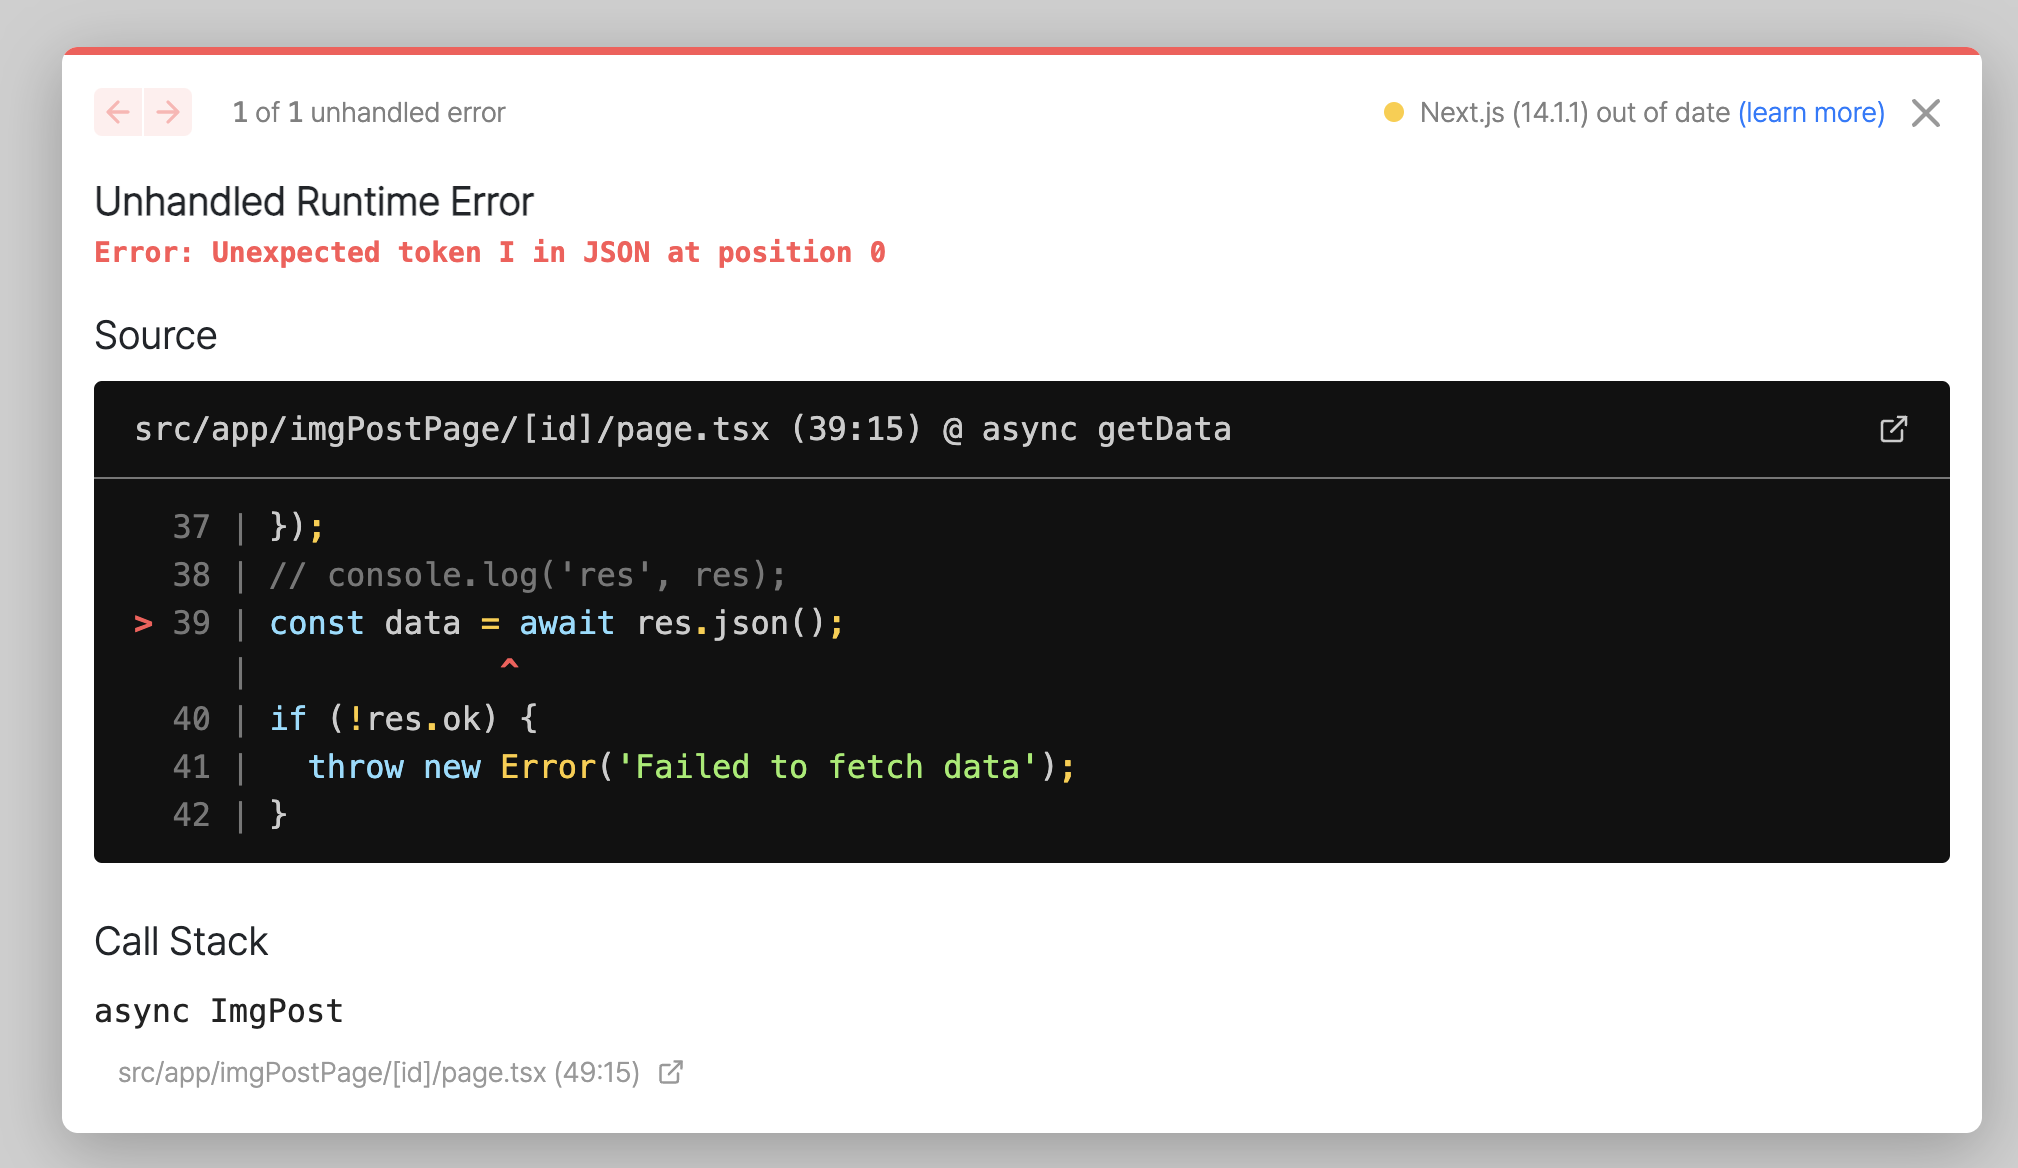Viewport: 2018px width, 1168px height.
Task: Click code line 39 with res.json()
Action: 556,623
